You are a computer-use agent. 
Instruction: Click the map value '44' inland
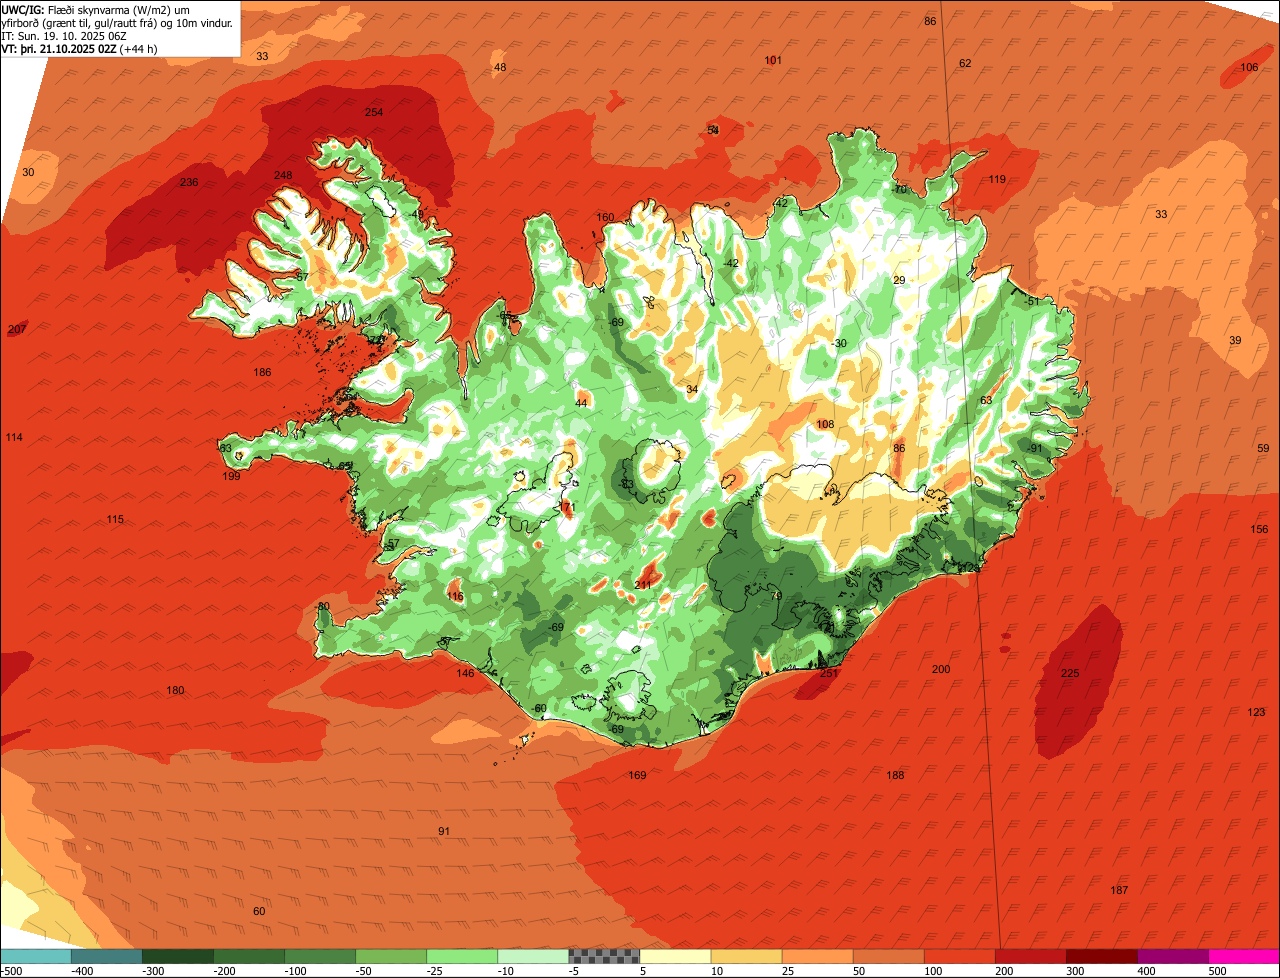click(581, 403)
